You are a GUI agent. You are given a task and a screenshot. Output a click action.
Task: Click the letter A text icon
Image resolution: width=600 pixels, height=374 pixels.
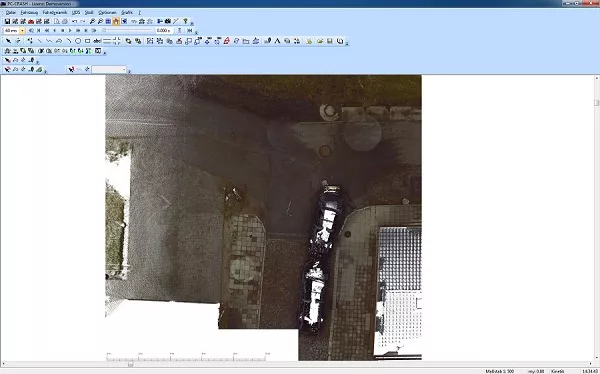[x=277, y=41]
